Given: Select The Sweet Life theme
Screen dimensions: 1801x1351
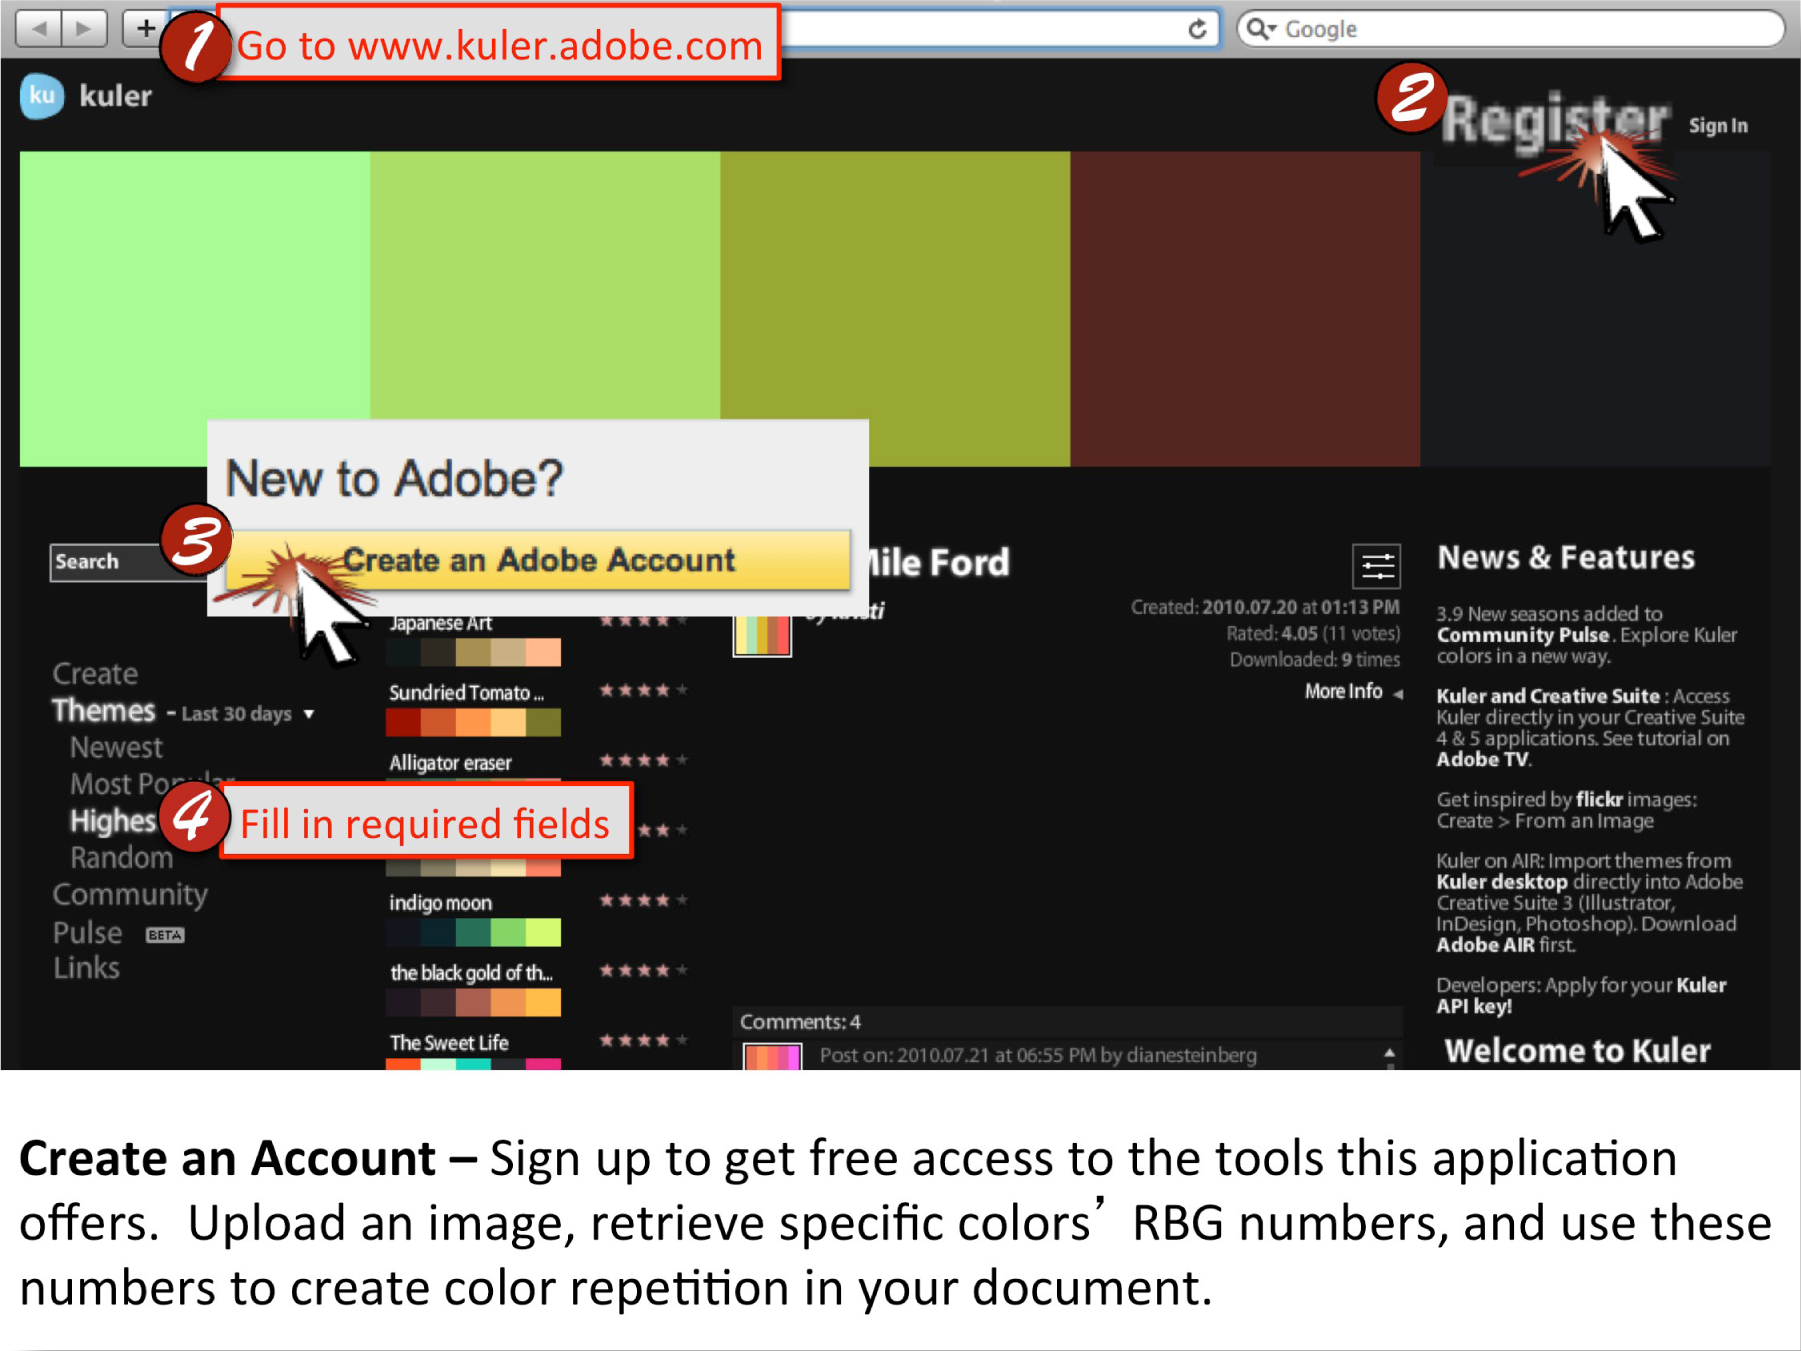Looking at the screenshot, I should point(449,1043).
